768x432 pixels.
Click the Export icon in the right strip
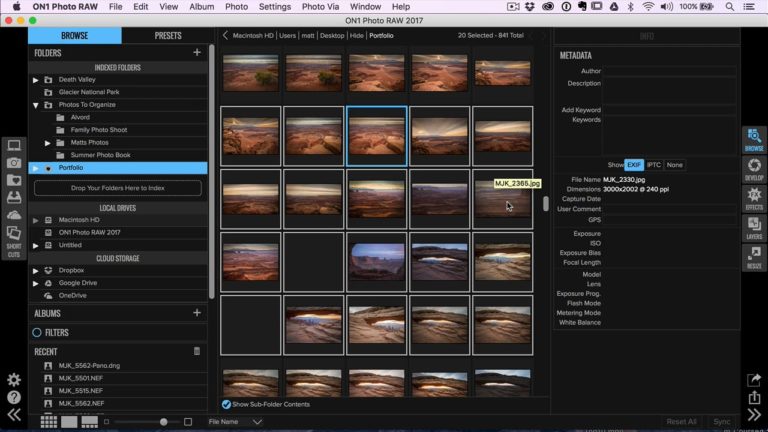tap(754, 397)
